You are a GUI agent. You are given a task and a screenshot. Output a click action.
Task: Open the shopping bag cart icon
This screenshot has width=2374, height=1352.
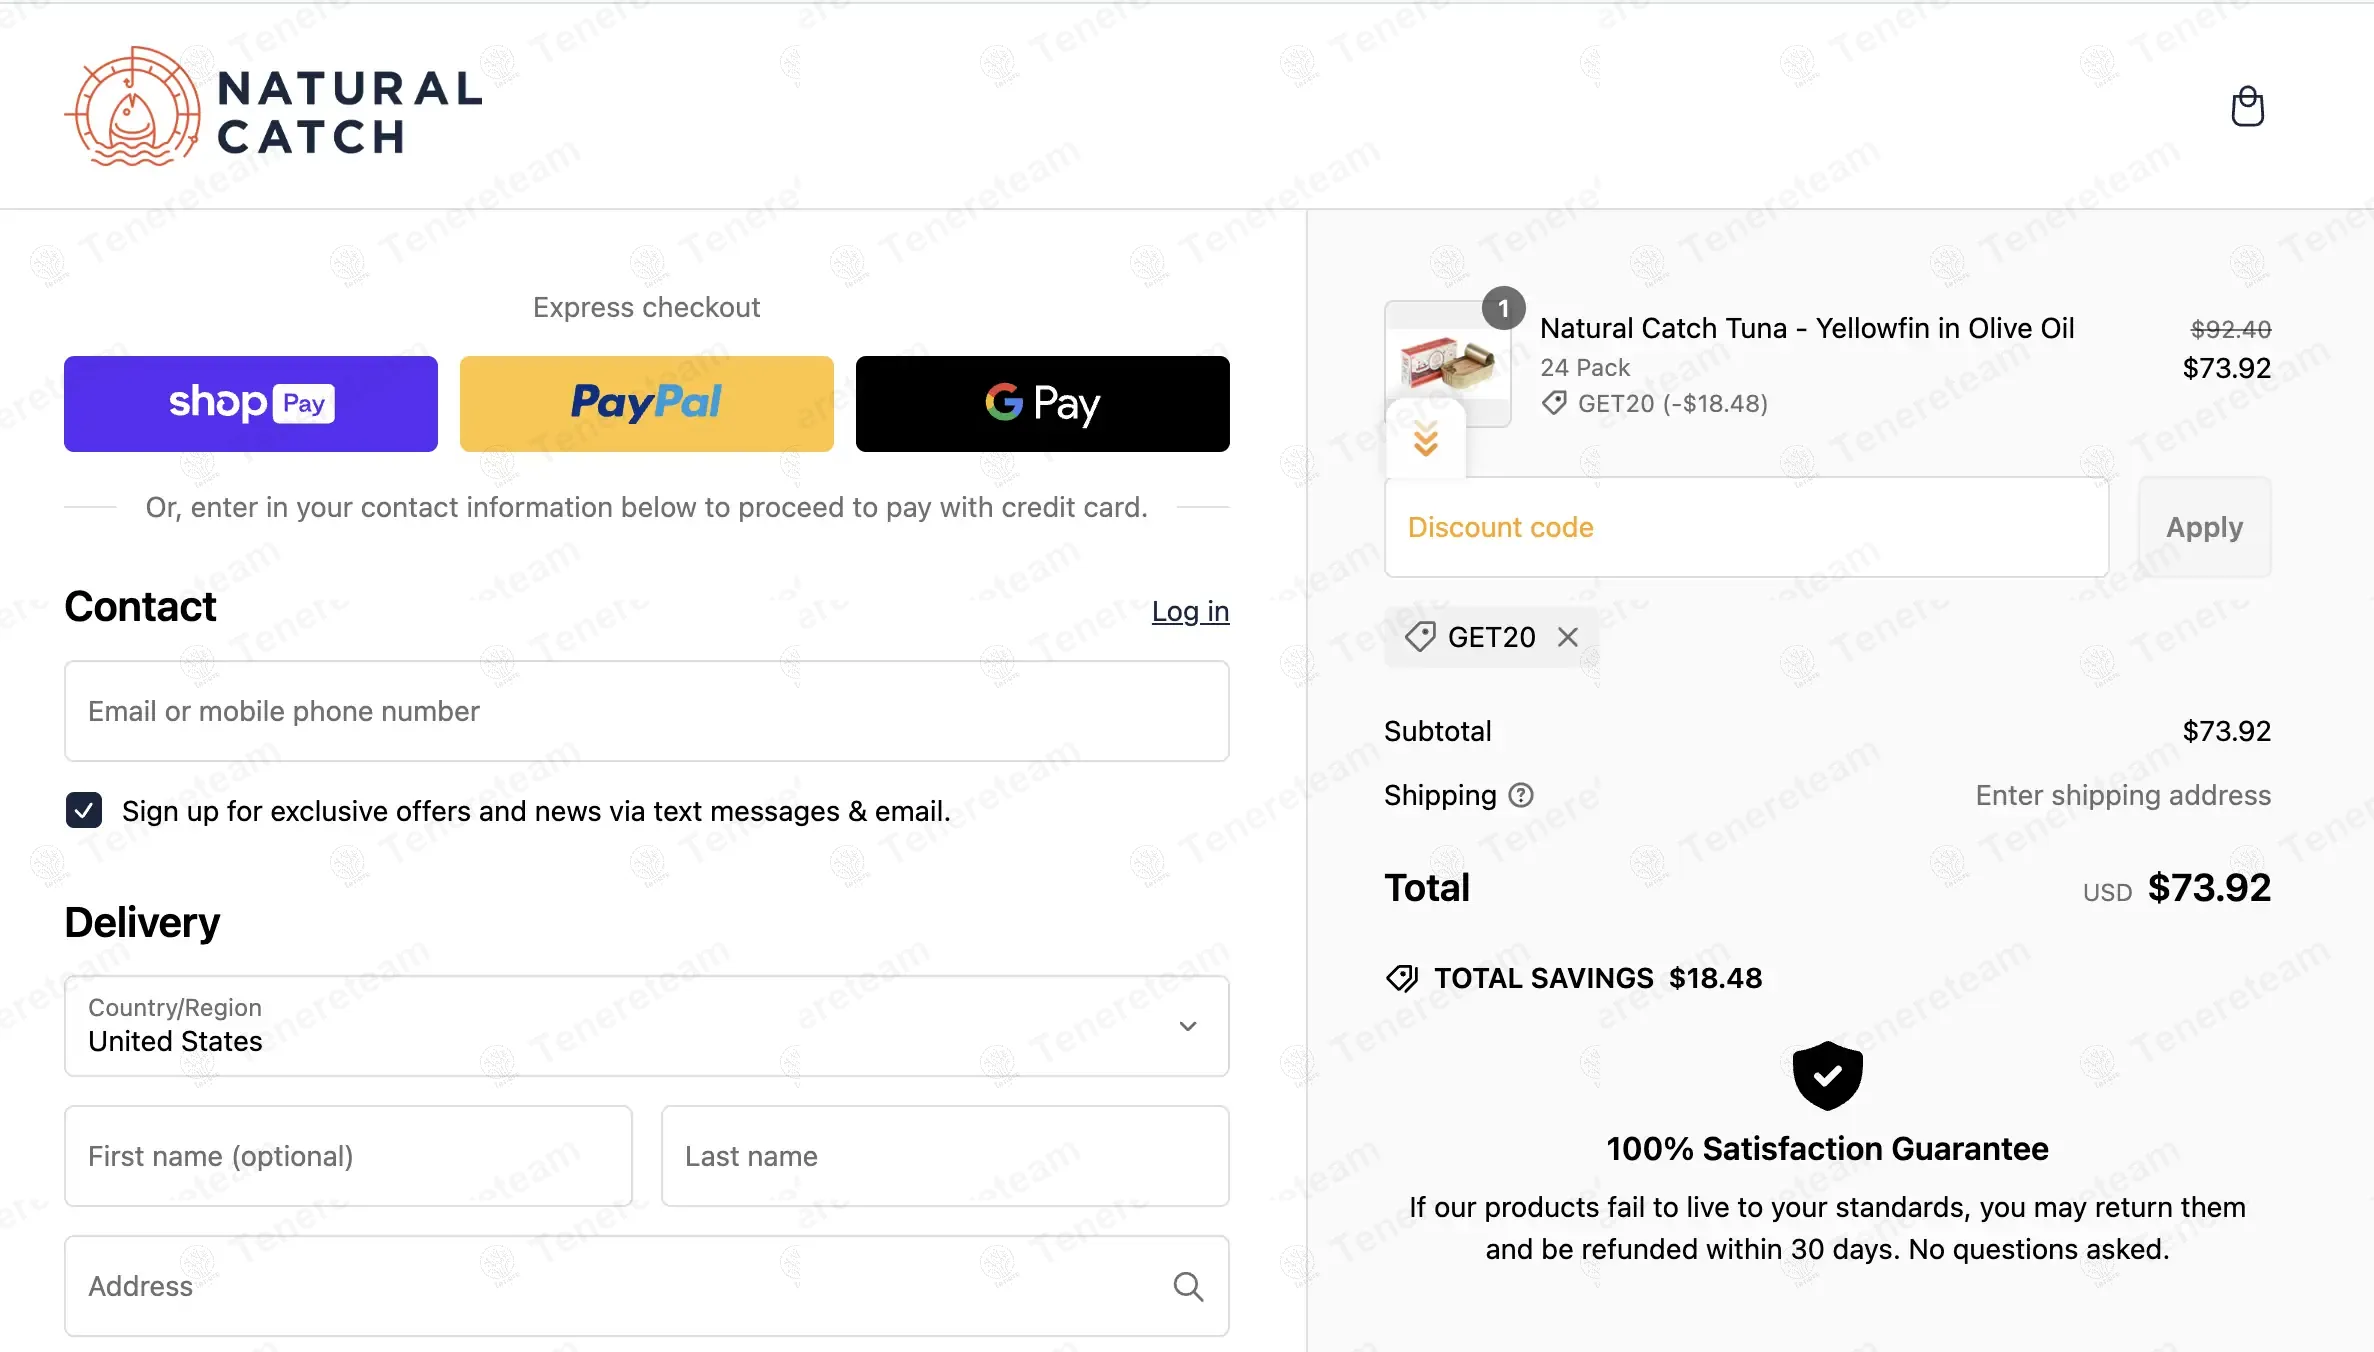[2247, 106]
